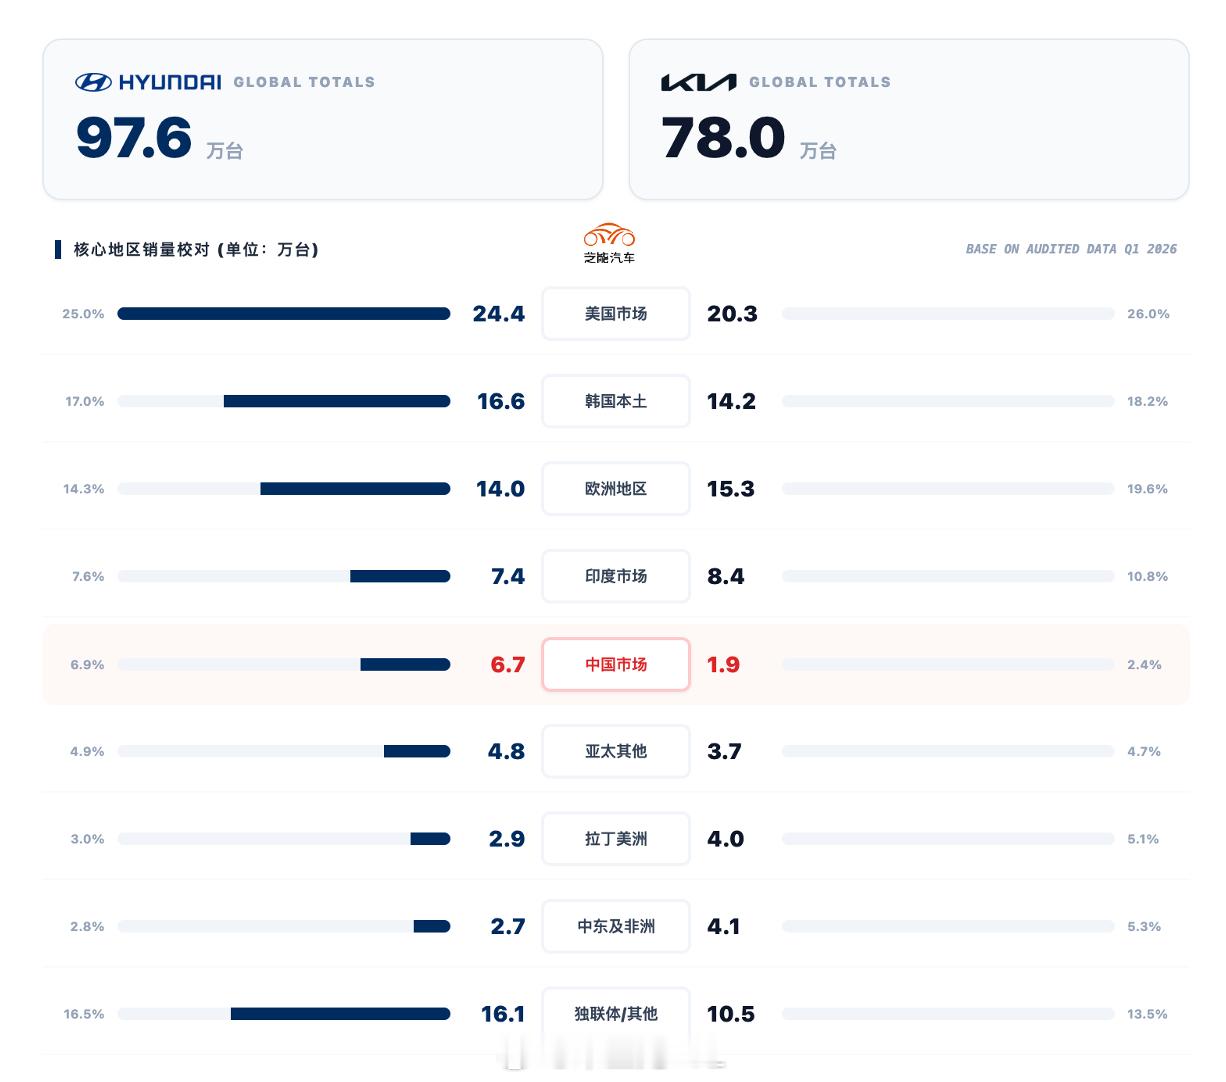Click the 18.2% share label
Viewport: 1226px width, 1082px height.
1147,401
